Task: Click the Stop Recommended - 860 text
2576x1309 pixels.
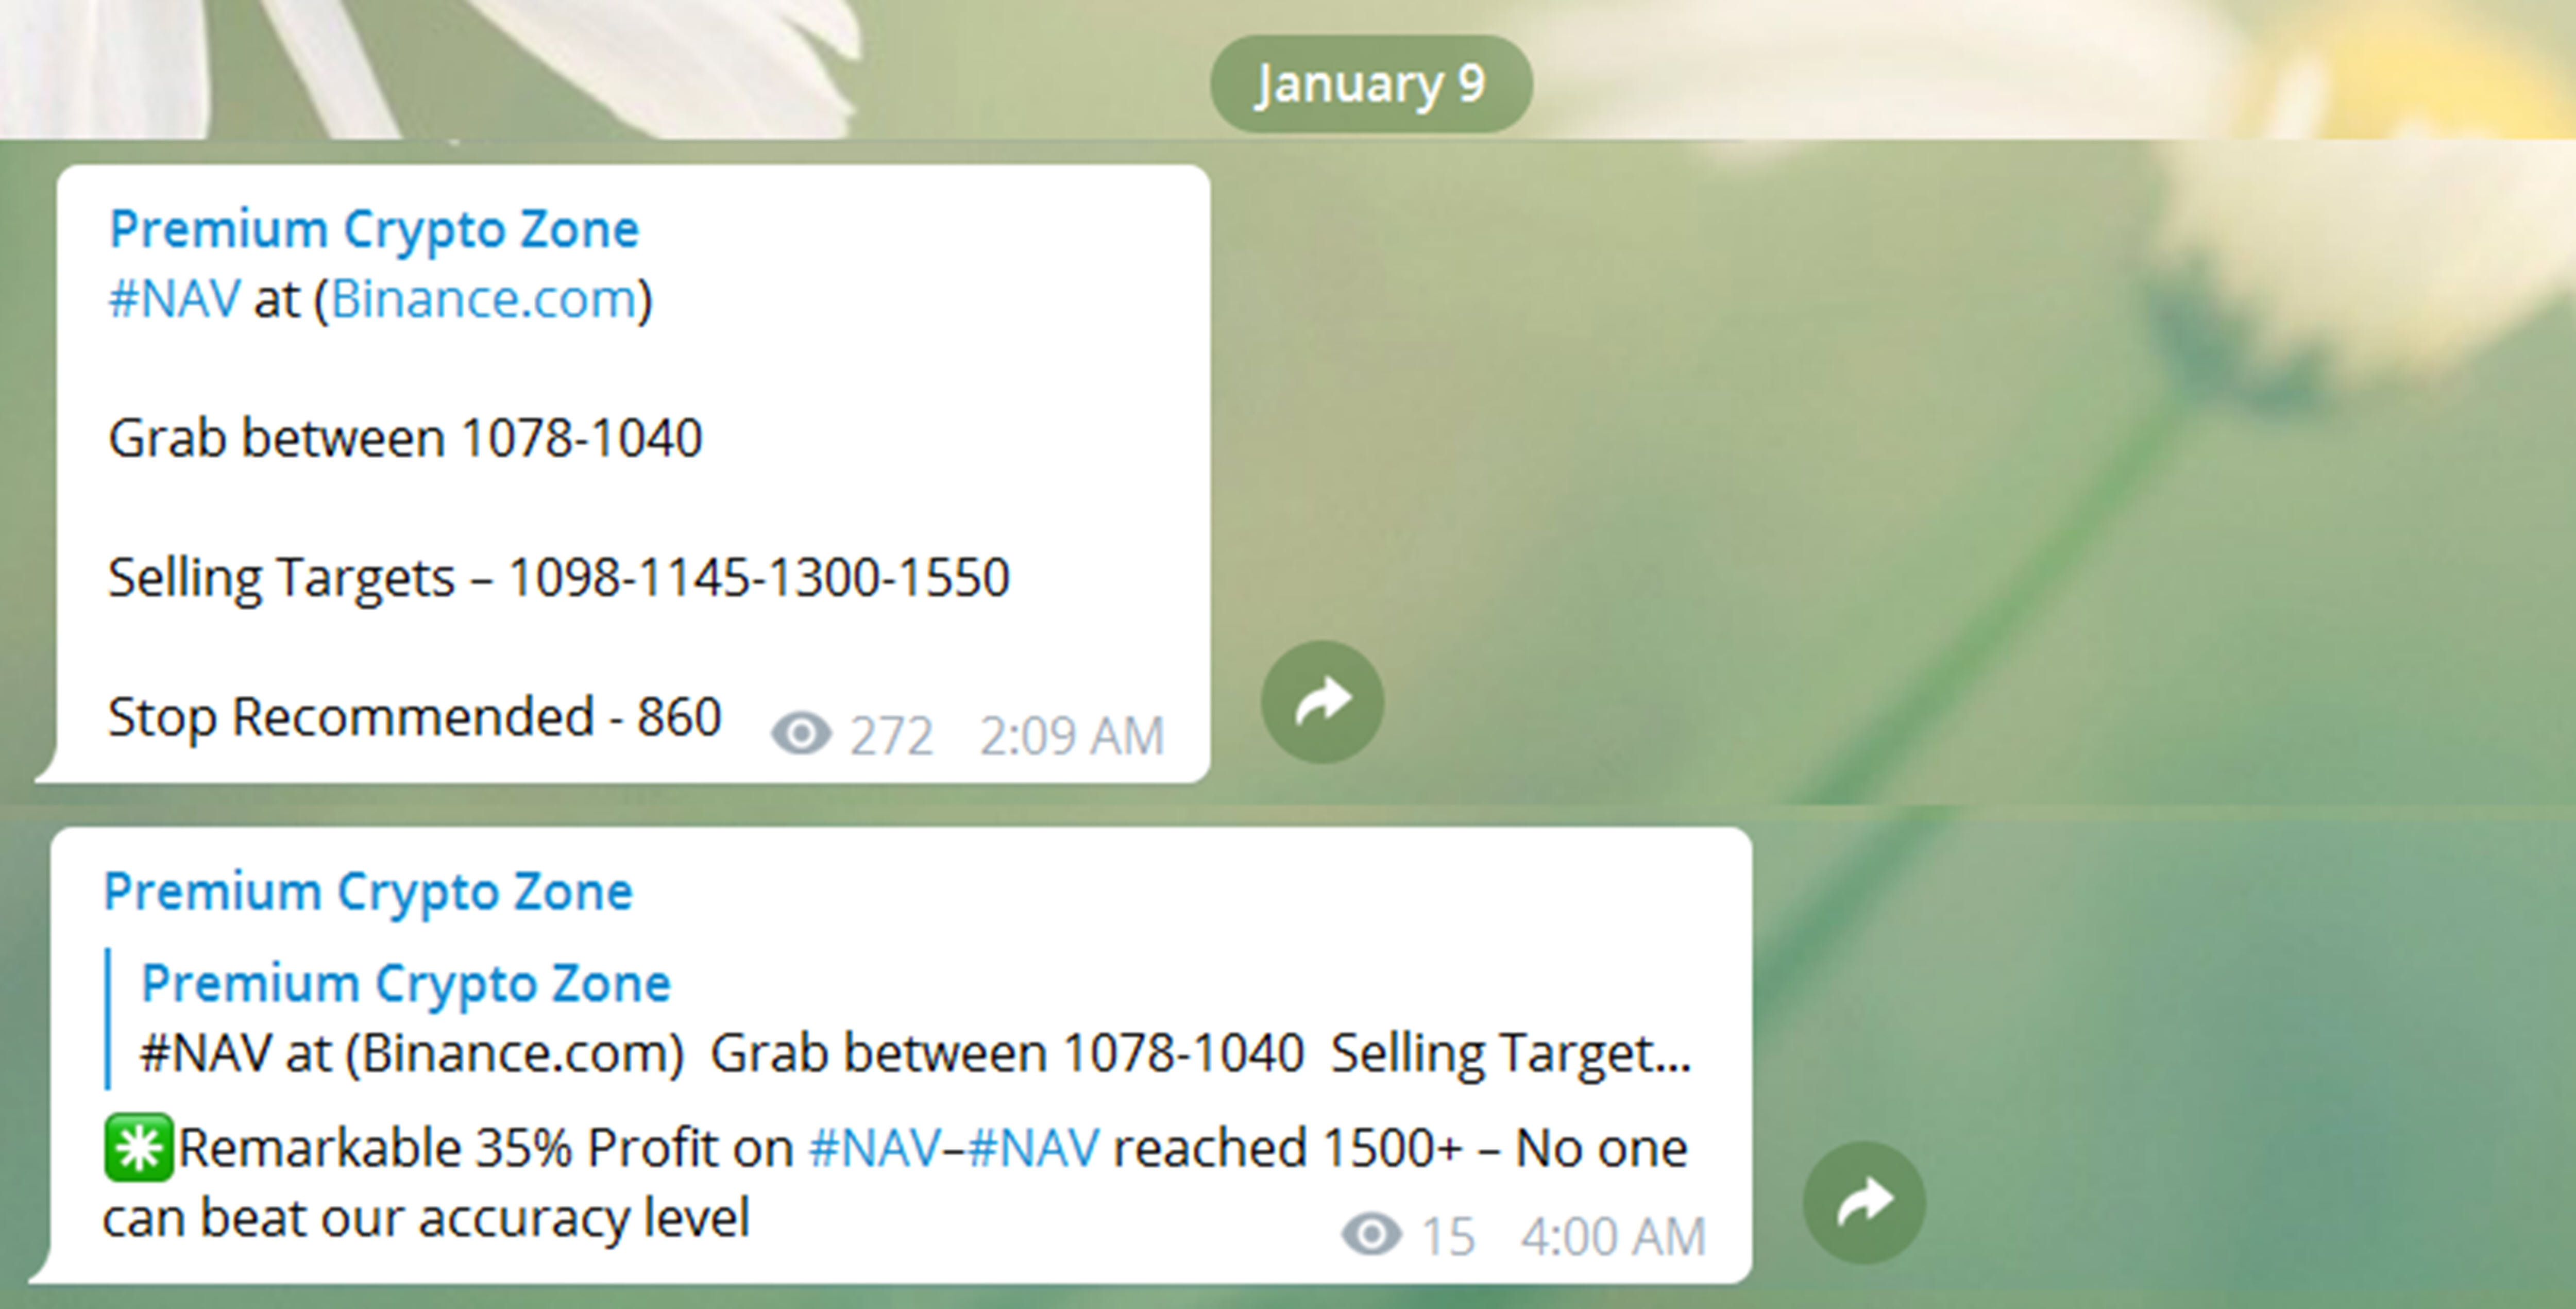Action: (x=414, y=717)
